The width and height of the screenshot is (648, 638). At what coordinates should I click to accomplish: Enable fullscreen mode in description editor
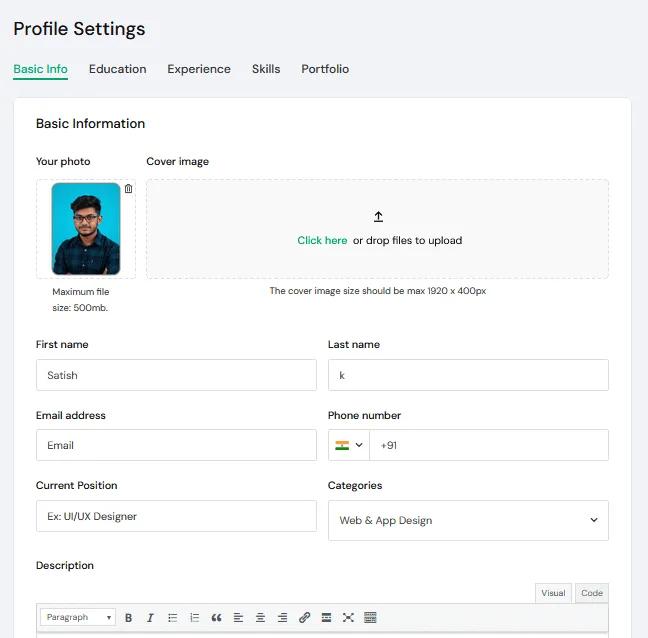[x=348, y=618]
